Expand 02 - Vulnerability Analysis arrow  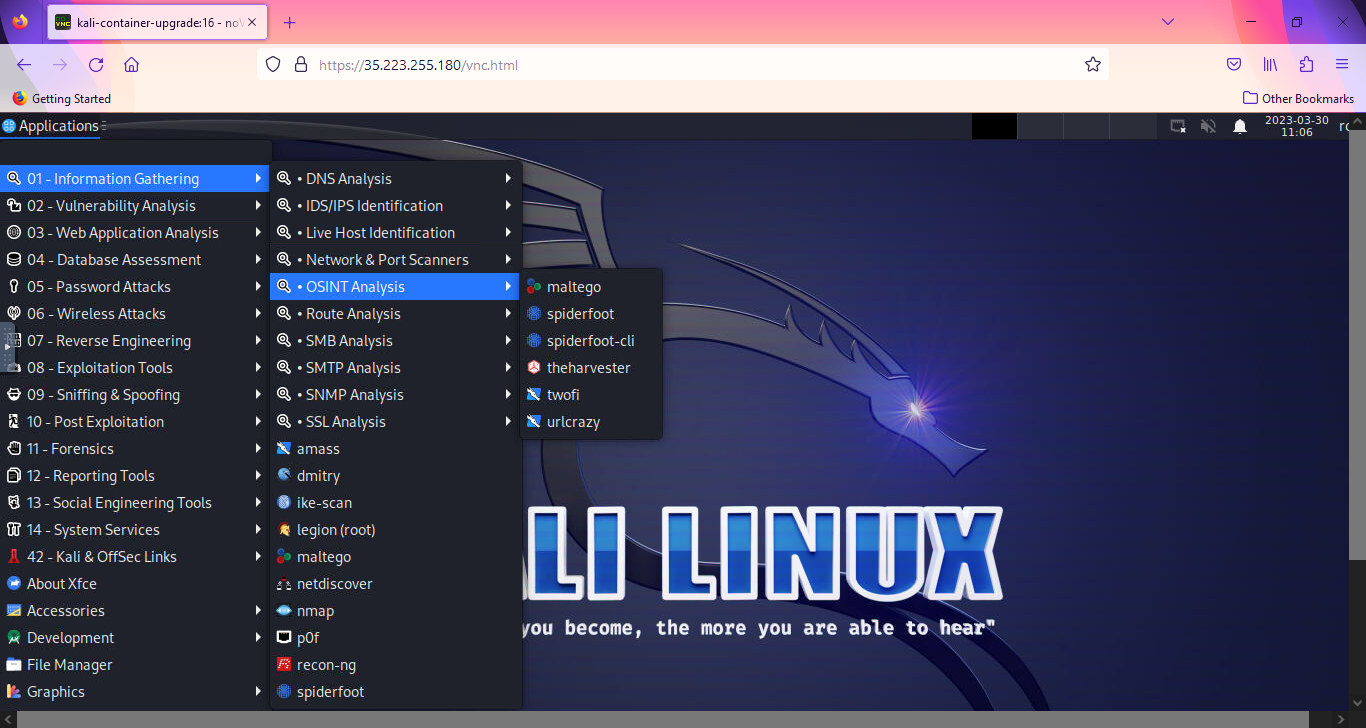click(x=258, y=206)
